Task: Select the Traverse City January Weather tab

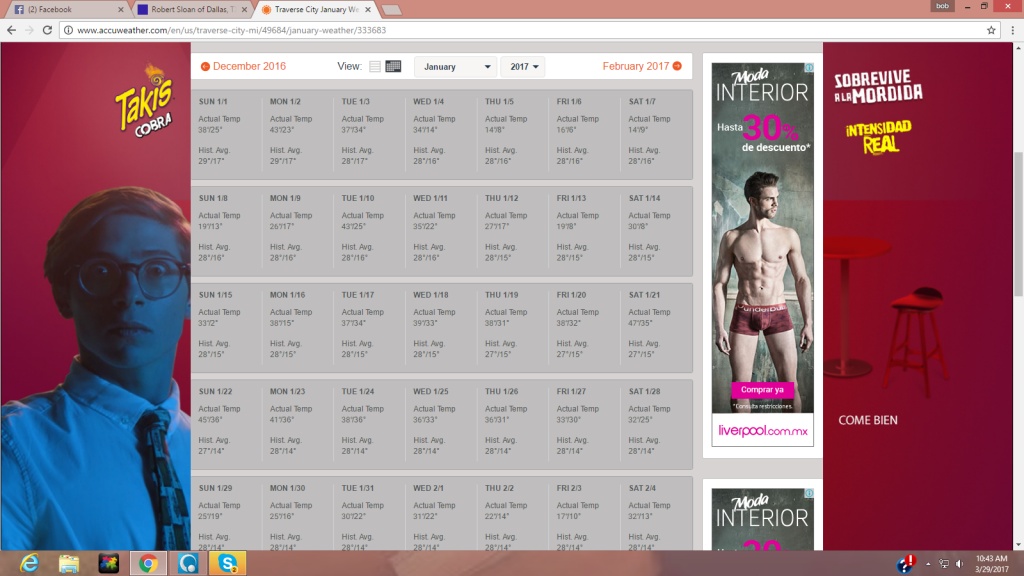Action: pyautogui.click(x=313, y=10)
